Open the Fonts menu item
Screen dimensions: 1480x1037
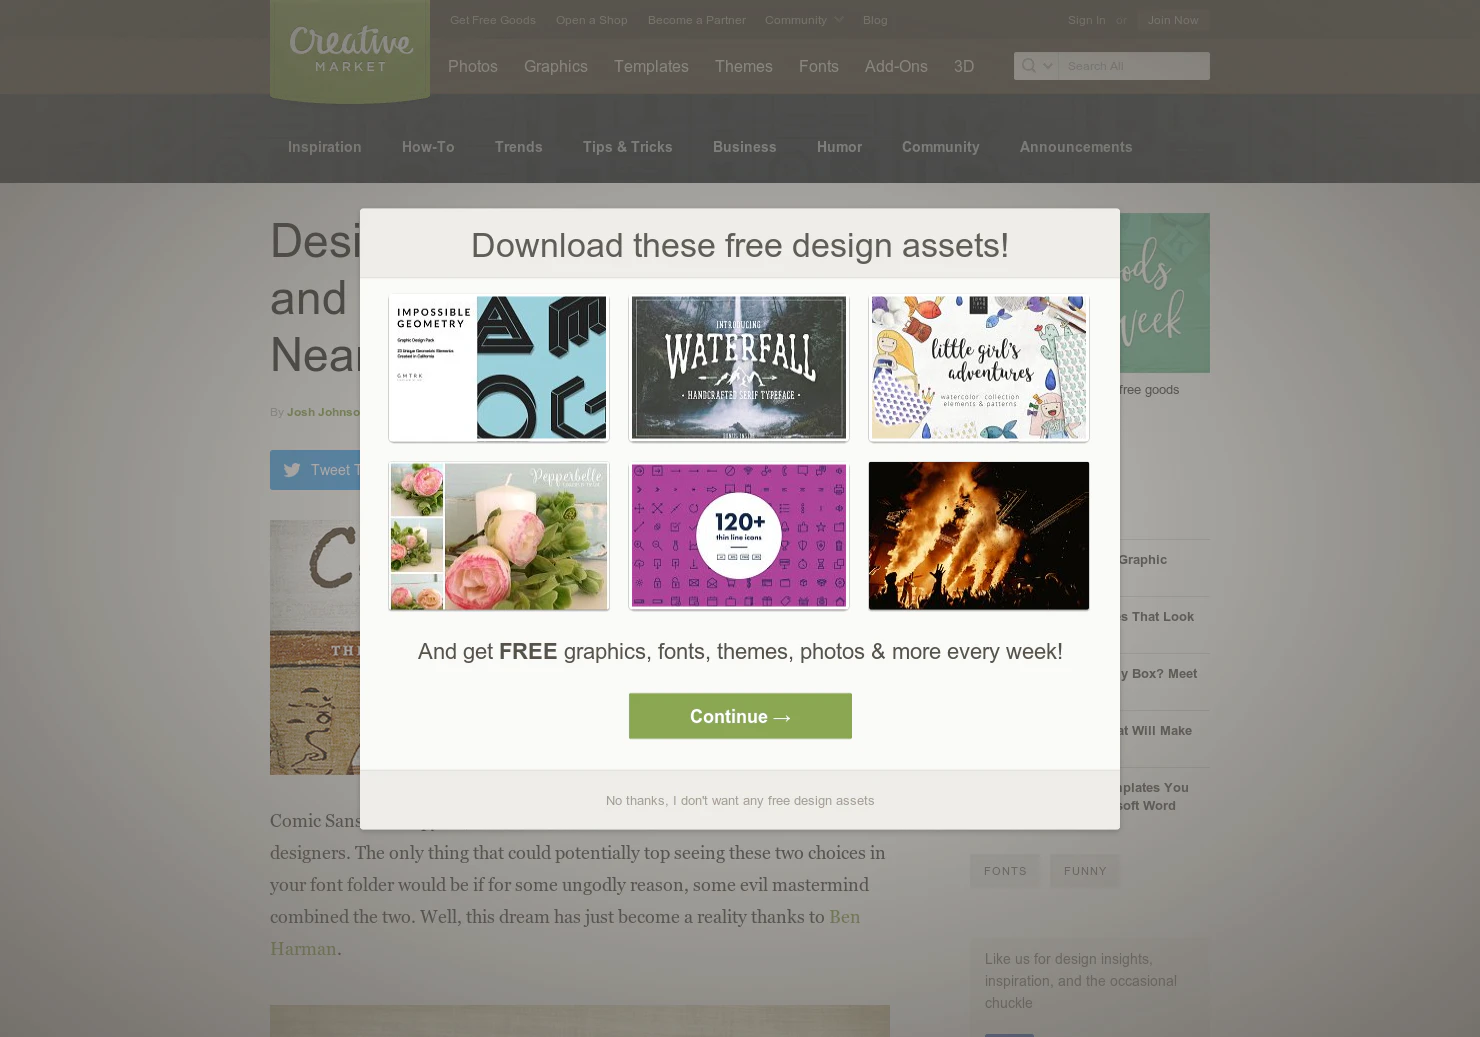(x=819, y=66)
